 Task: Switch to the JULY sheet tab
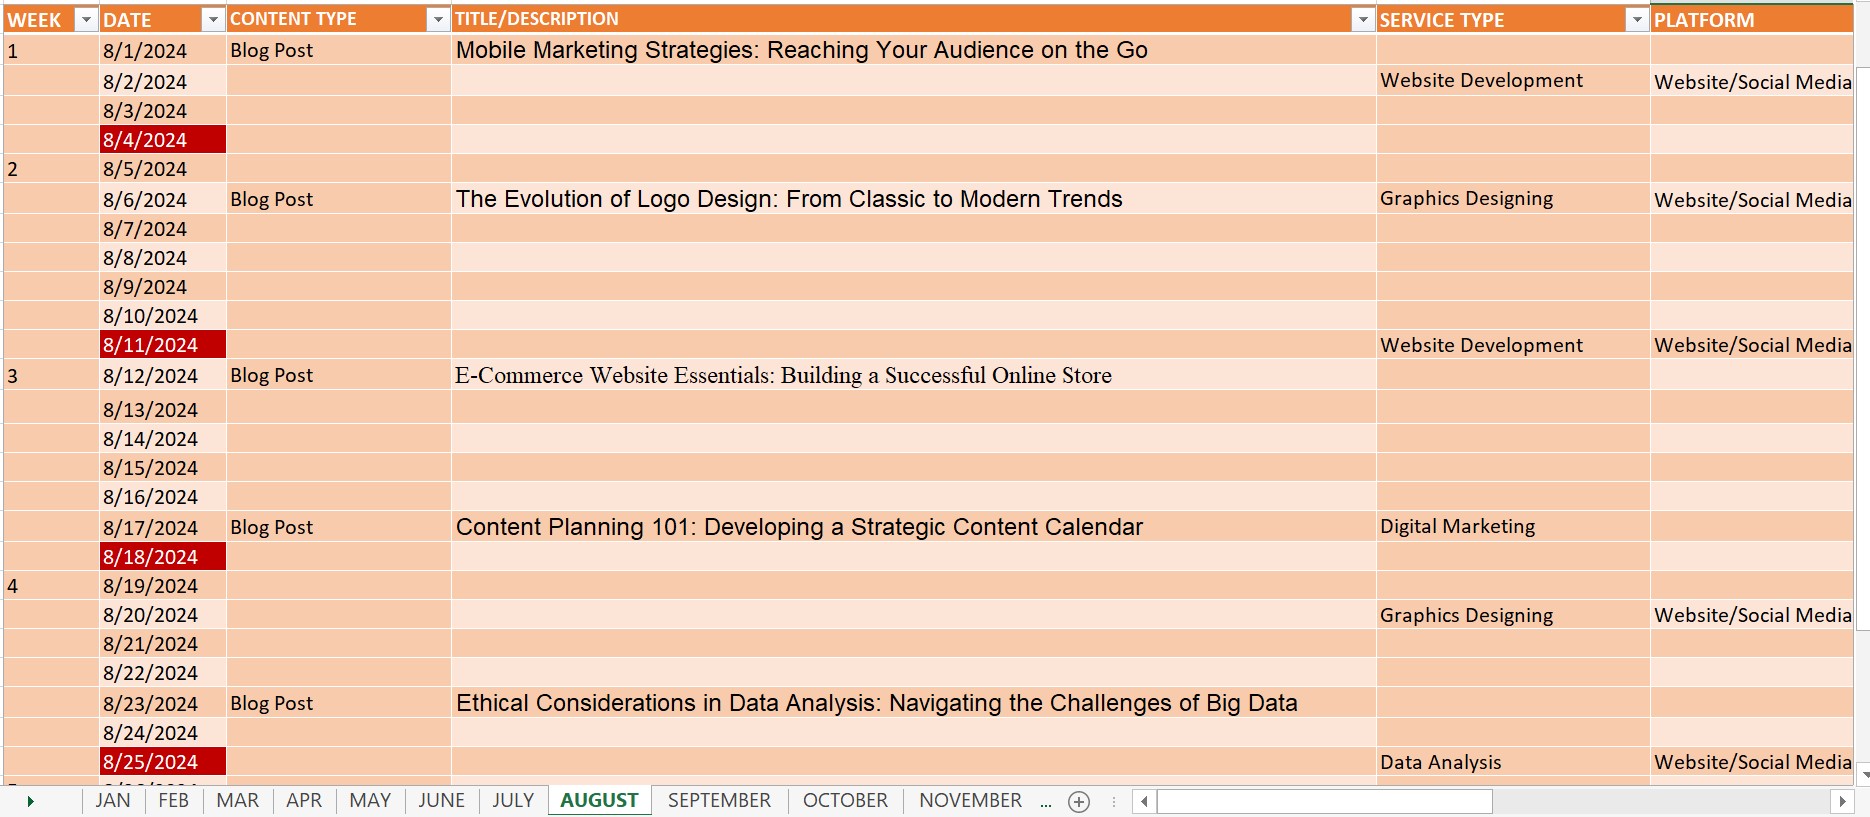pyautogui.click(x=513, y=800)
